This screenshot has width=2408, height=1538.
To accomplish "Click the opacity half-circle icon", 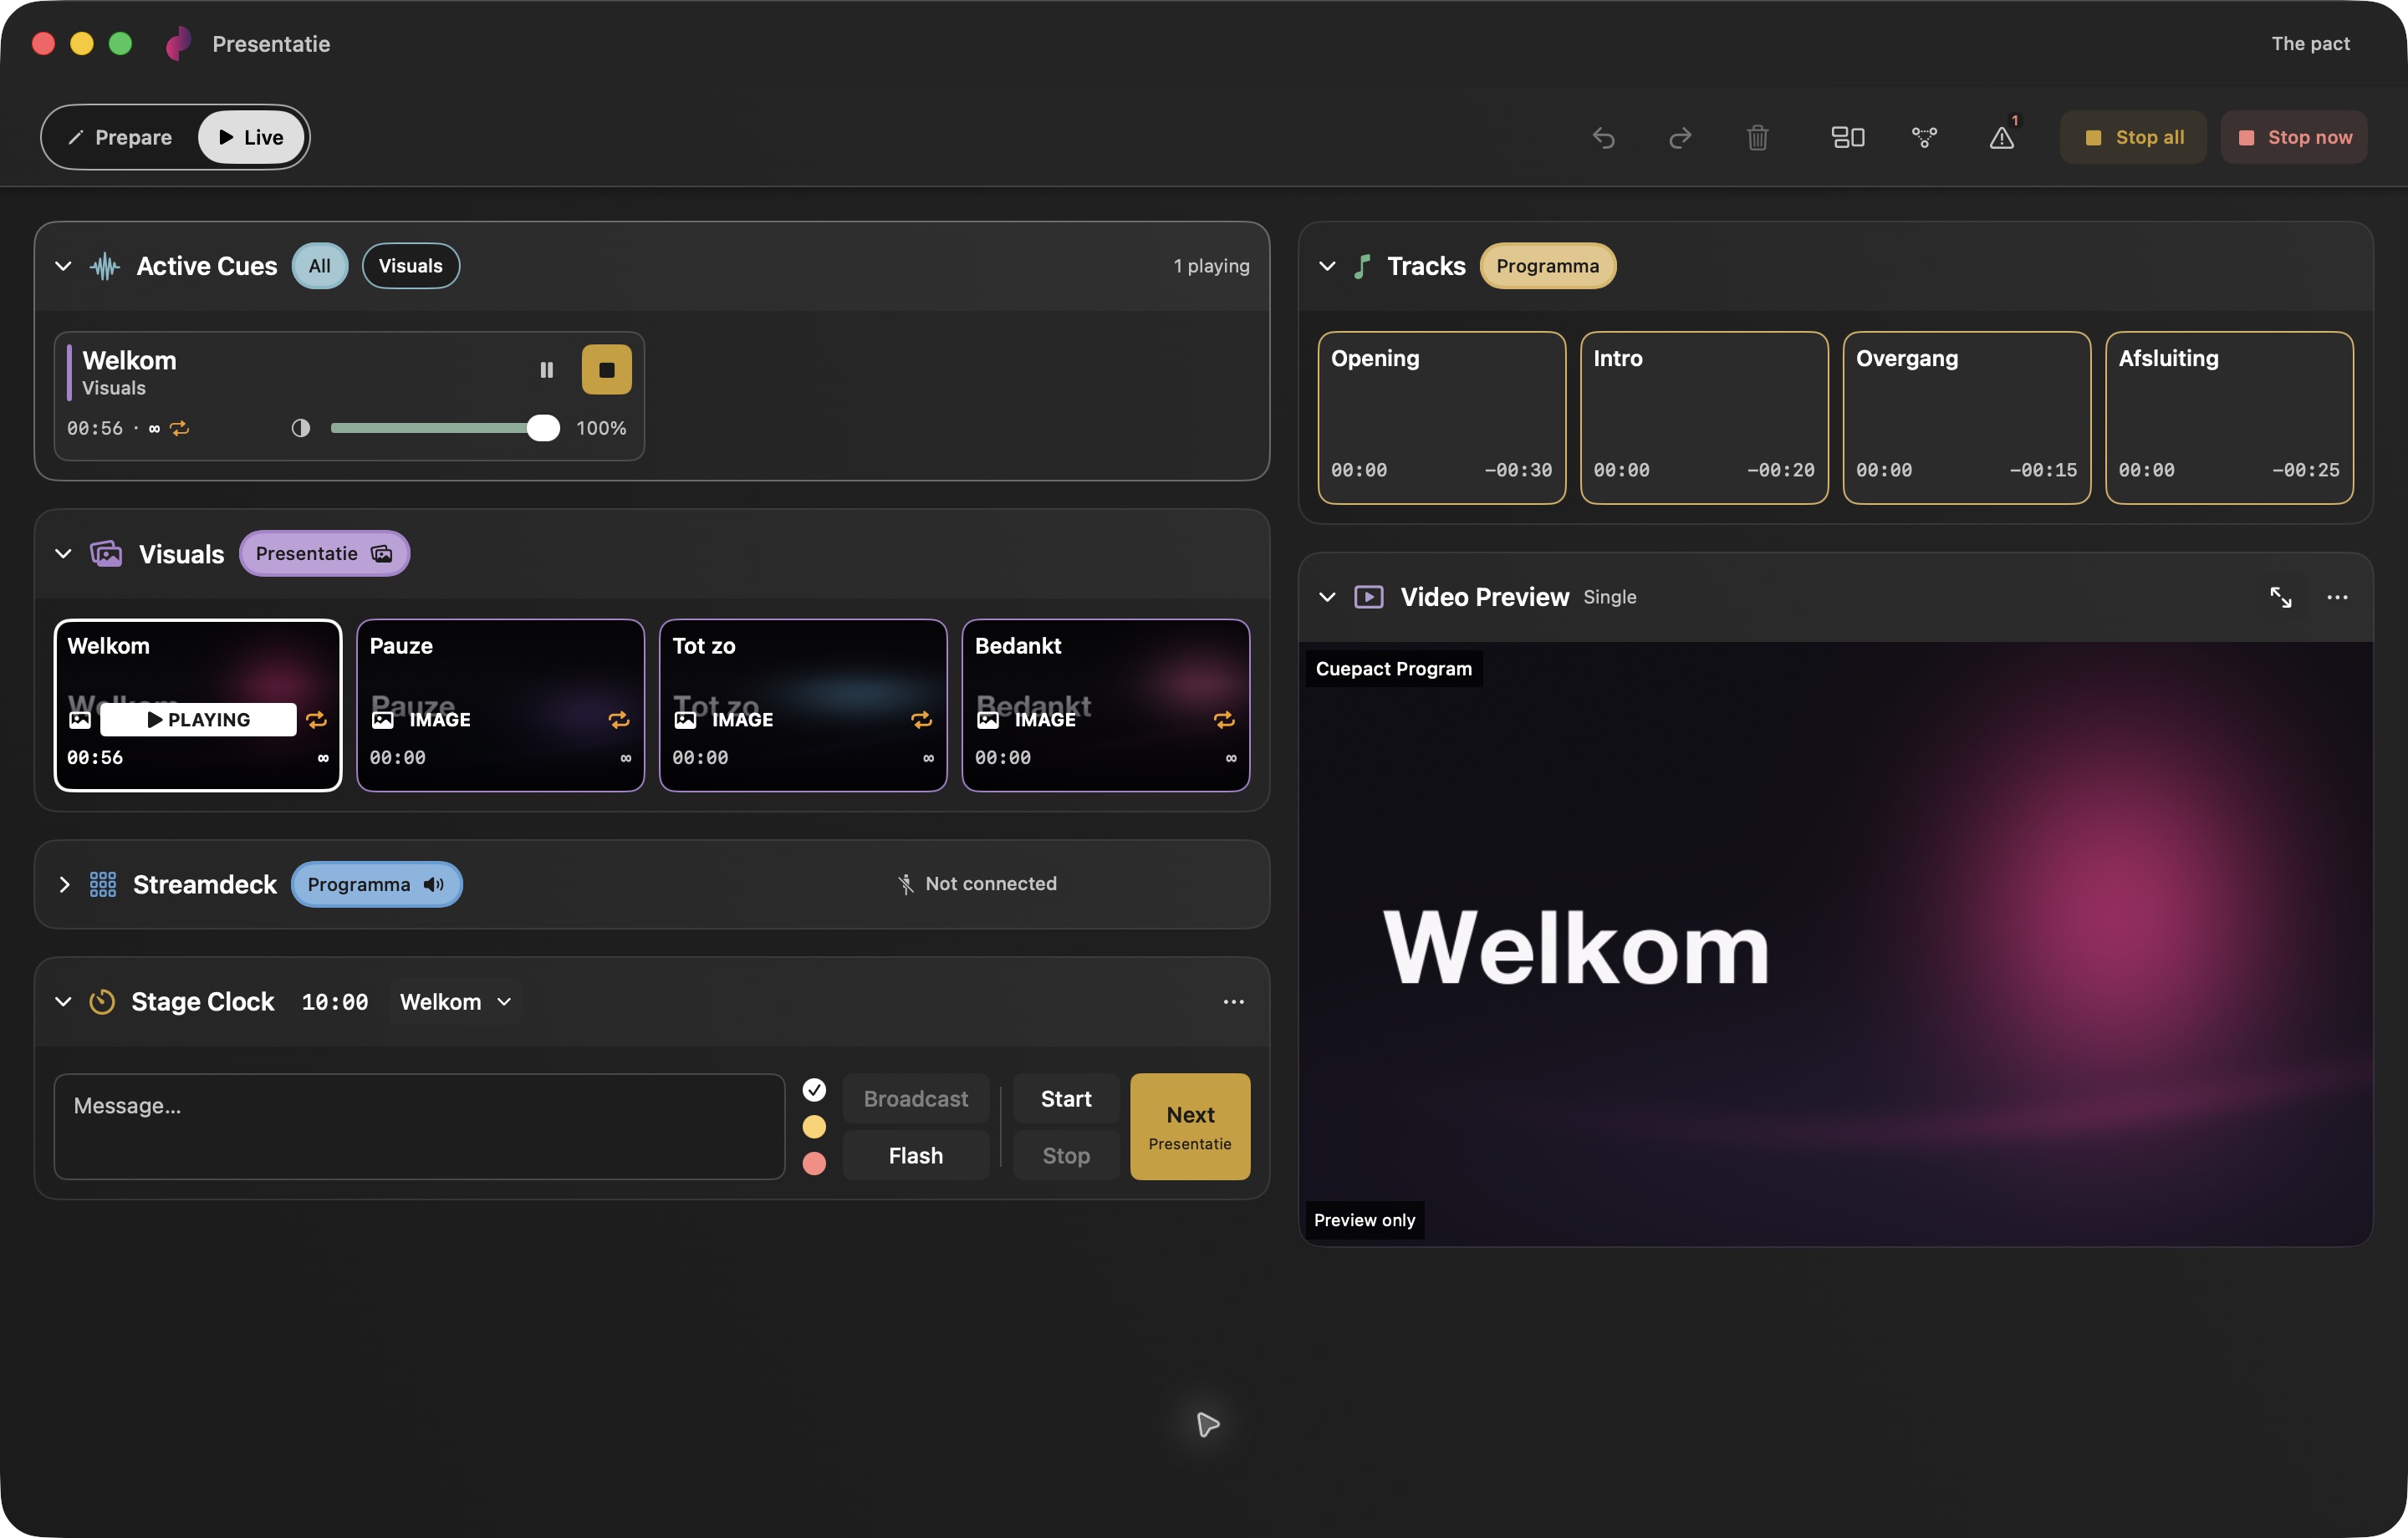I will [300, 428].
